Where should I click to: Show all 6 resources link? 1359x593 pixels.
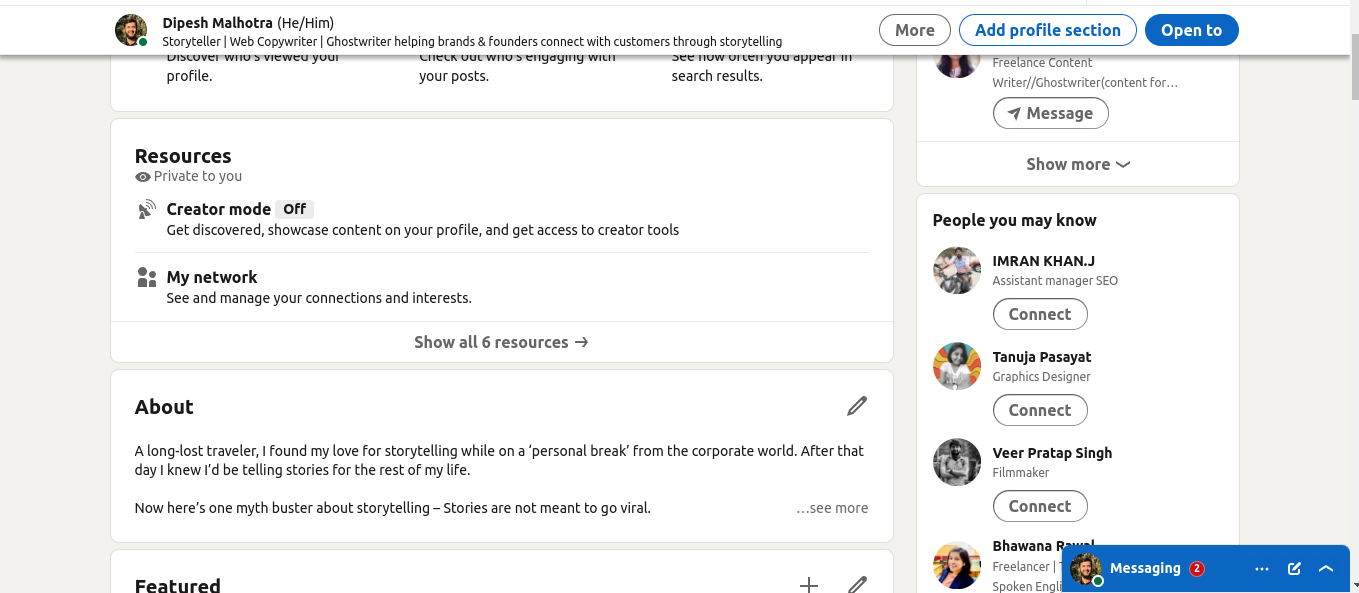pyautogui.click(x=502, y=342)
